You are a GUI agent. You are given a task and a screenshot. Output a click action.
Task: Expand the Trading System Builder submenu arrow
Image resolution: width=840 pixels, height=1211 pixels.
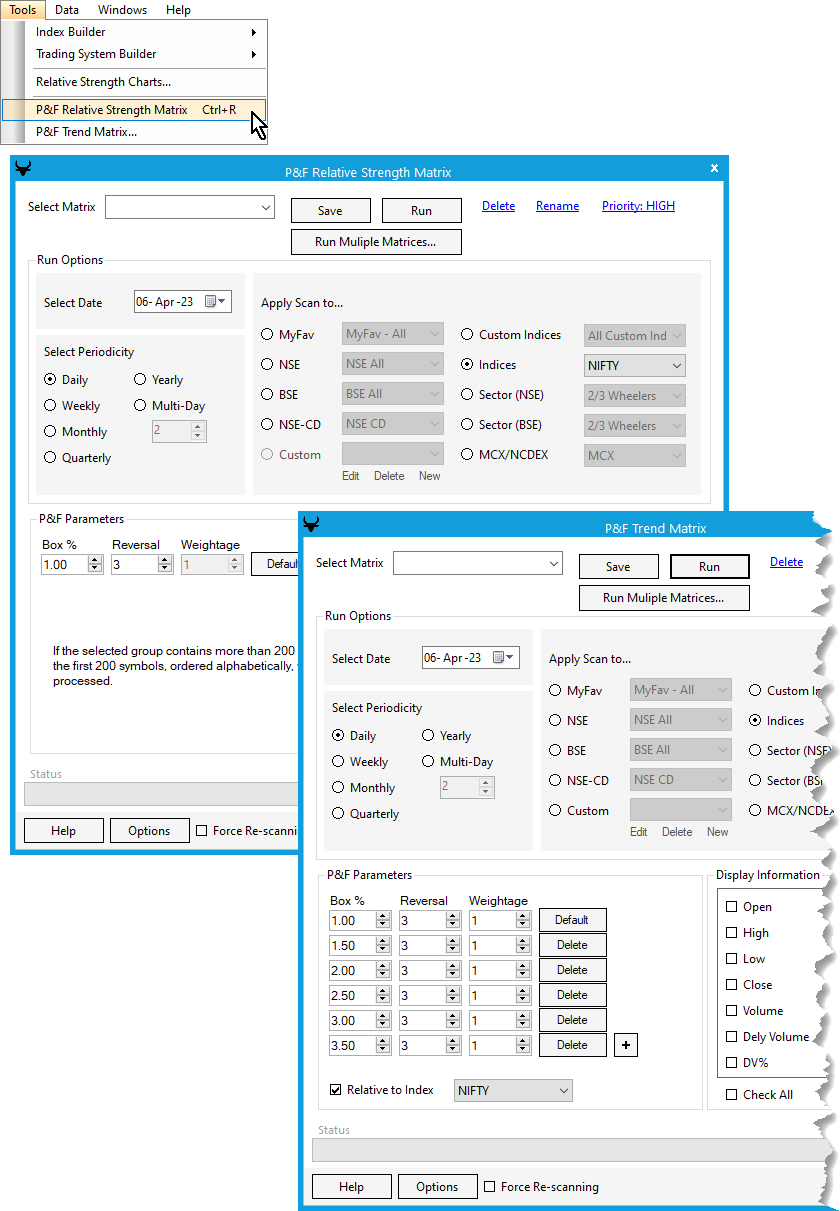254,55
